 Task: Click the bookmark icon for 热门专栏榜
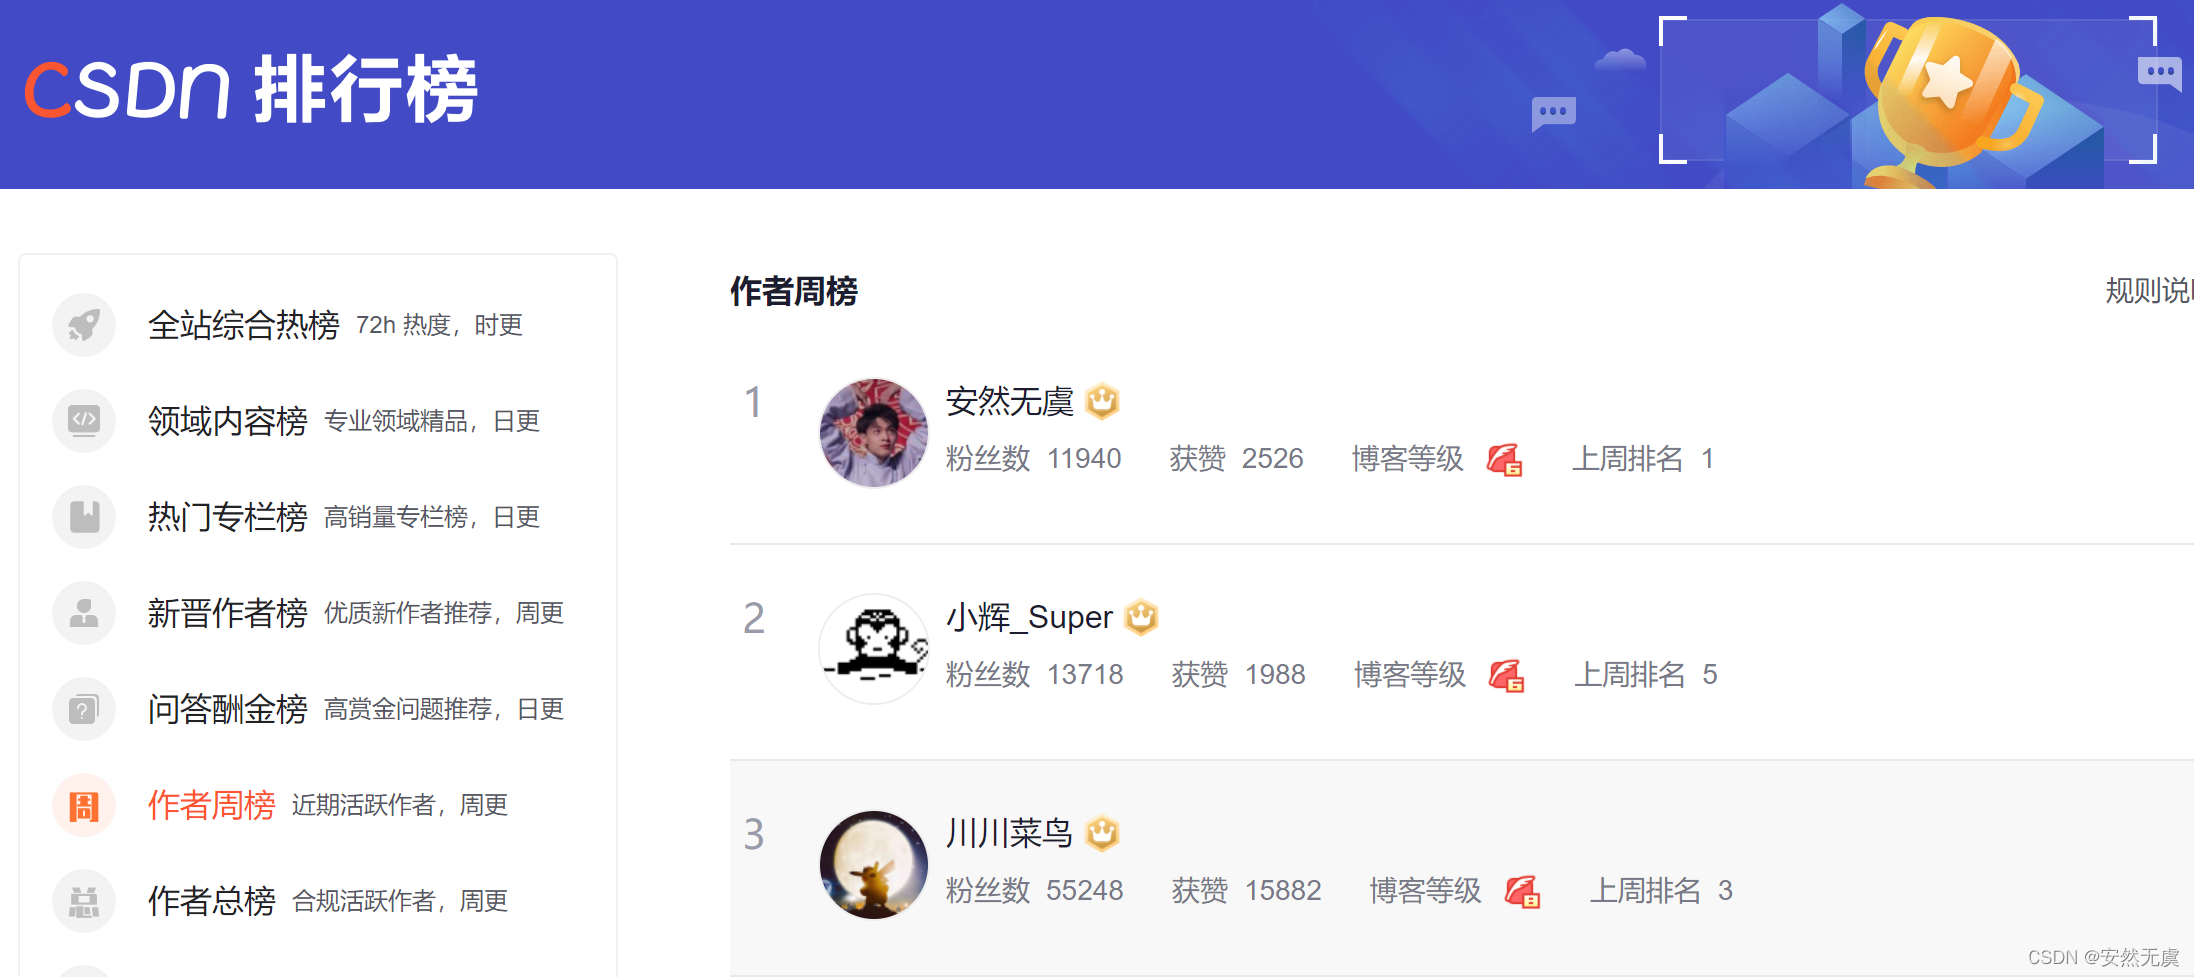[x=84, y=517]
